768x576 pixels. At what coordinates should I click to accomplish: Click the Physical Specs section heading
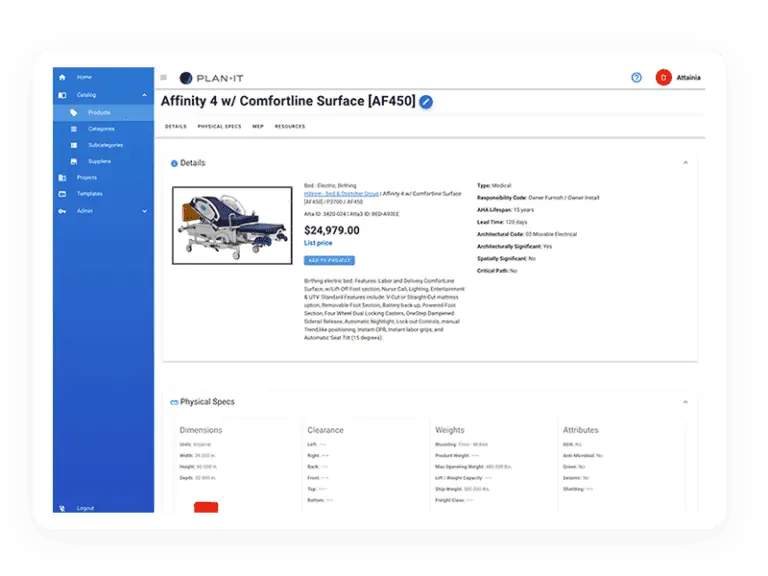pos(207,402)
